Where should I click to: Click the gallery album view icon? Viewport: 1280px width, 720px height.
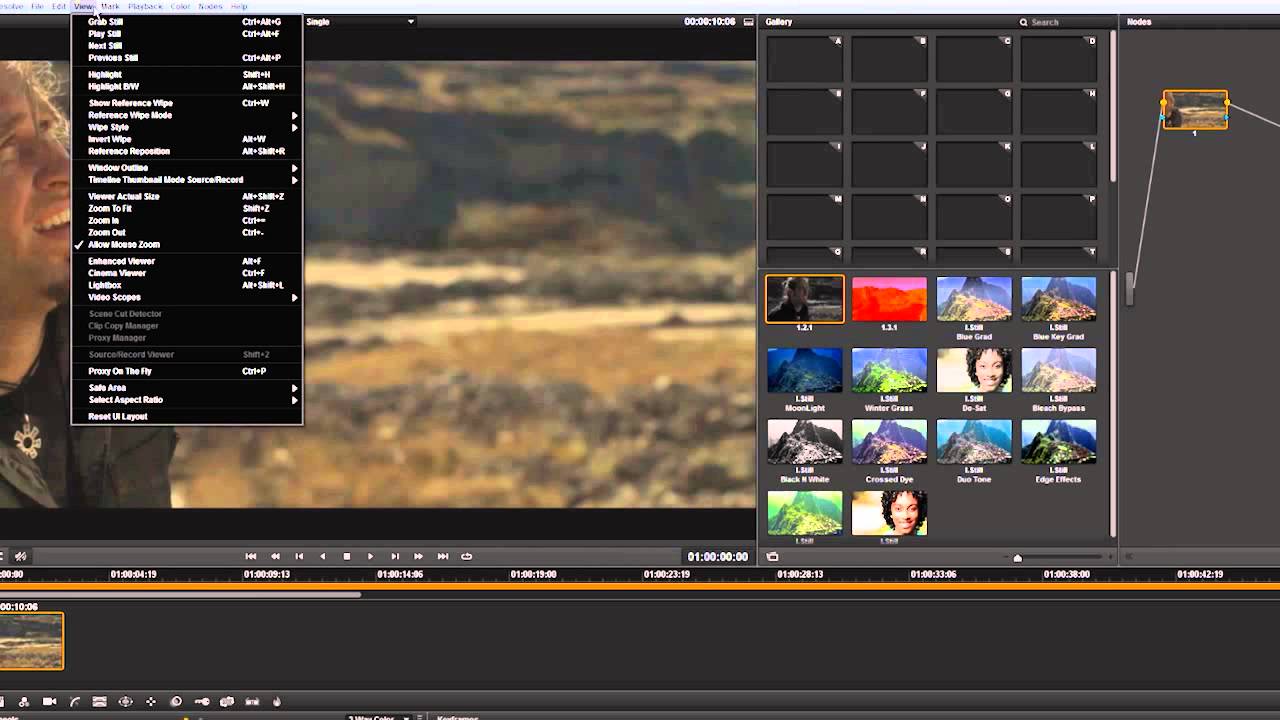pos(772,556)
